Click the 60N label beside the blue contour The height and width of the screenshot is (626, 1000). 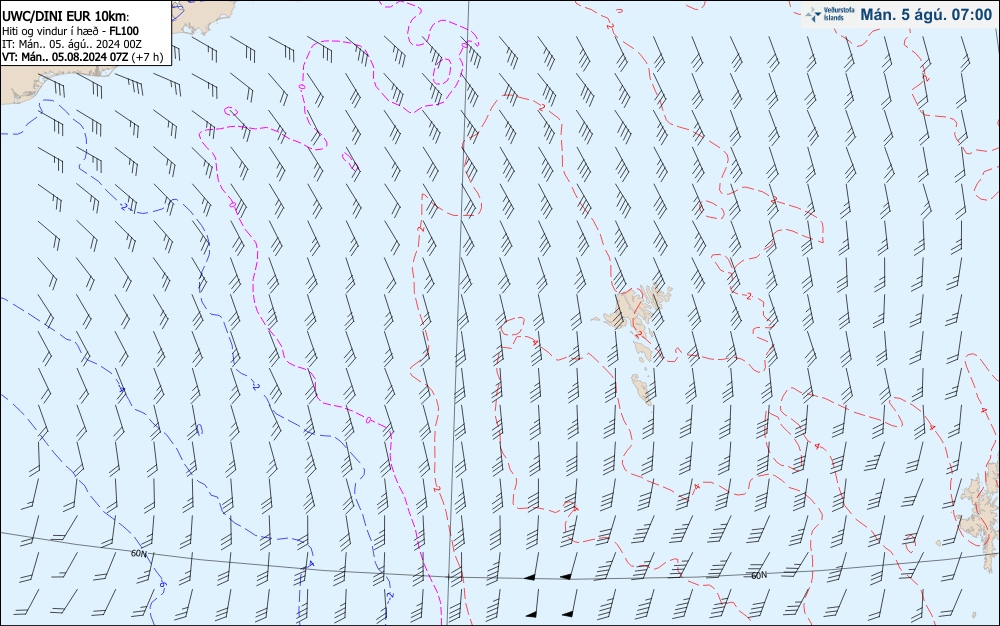point(138,554)
